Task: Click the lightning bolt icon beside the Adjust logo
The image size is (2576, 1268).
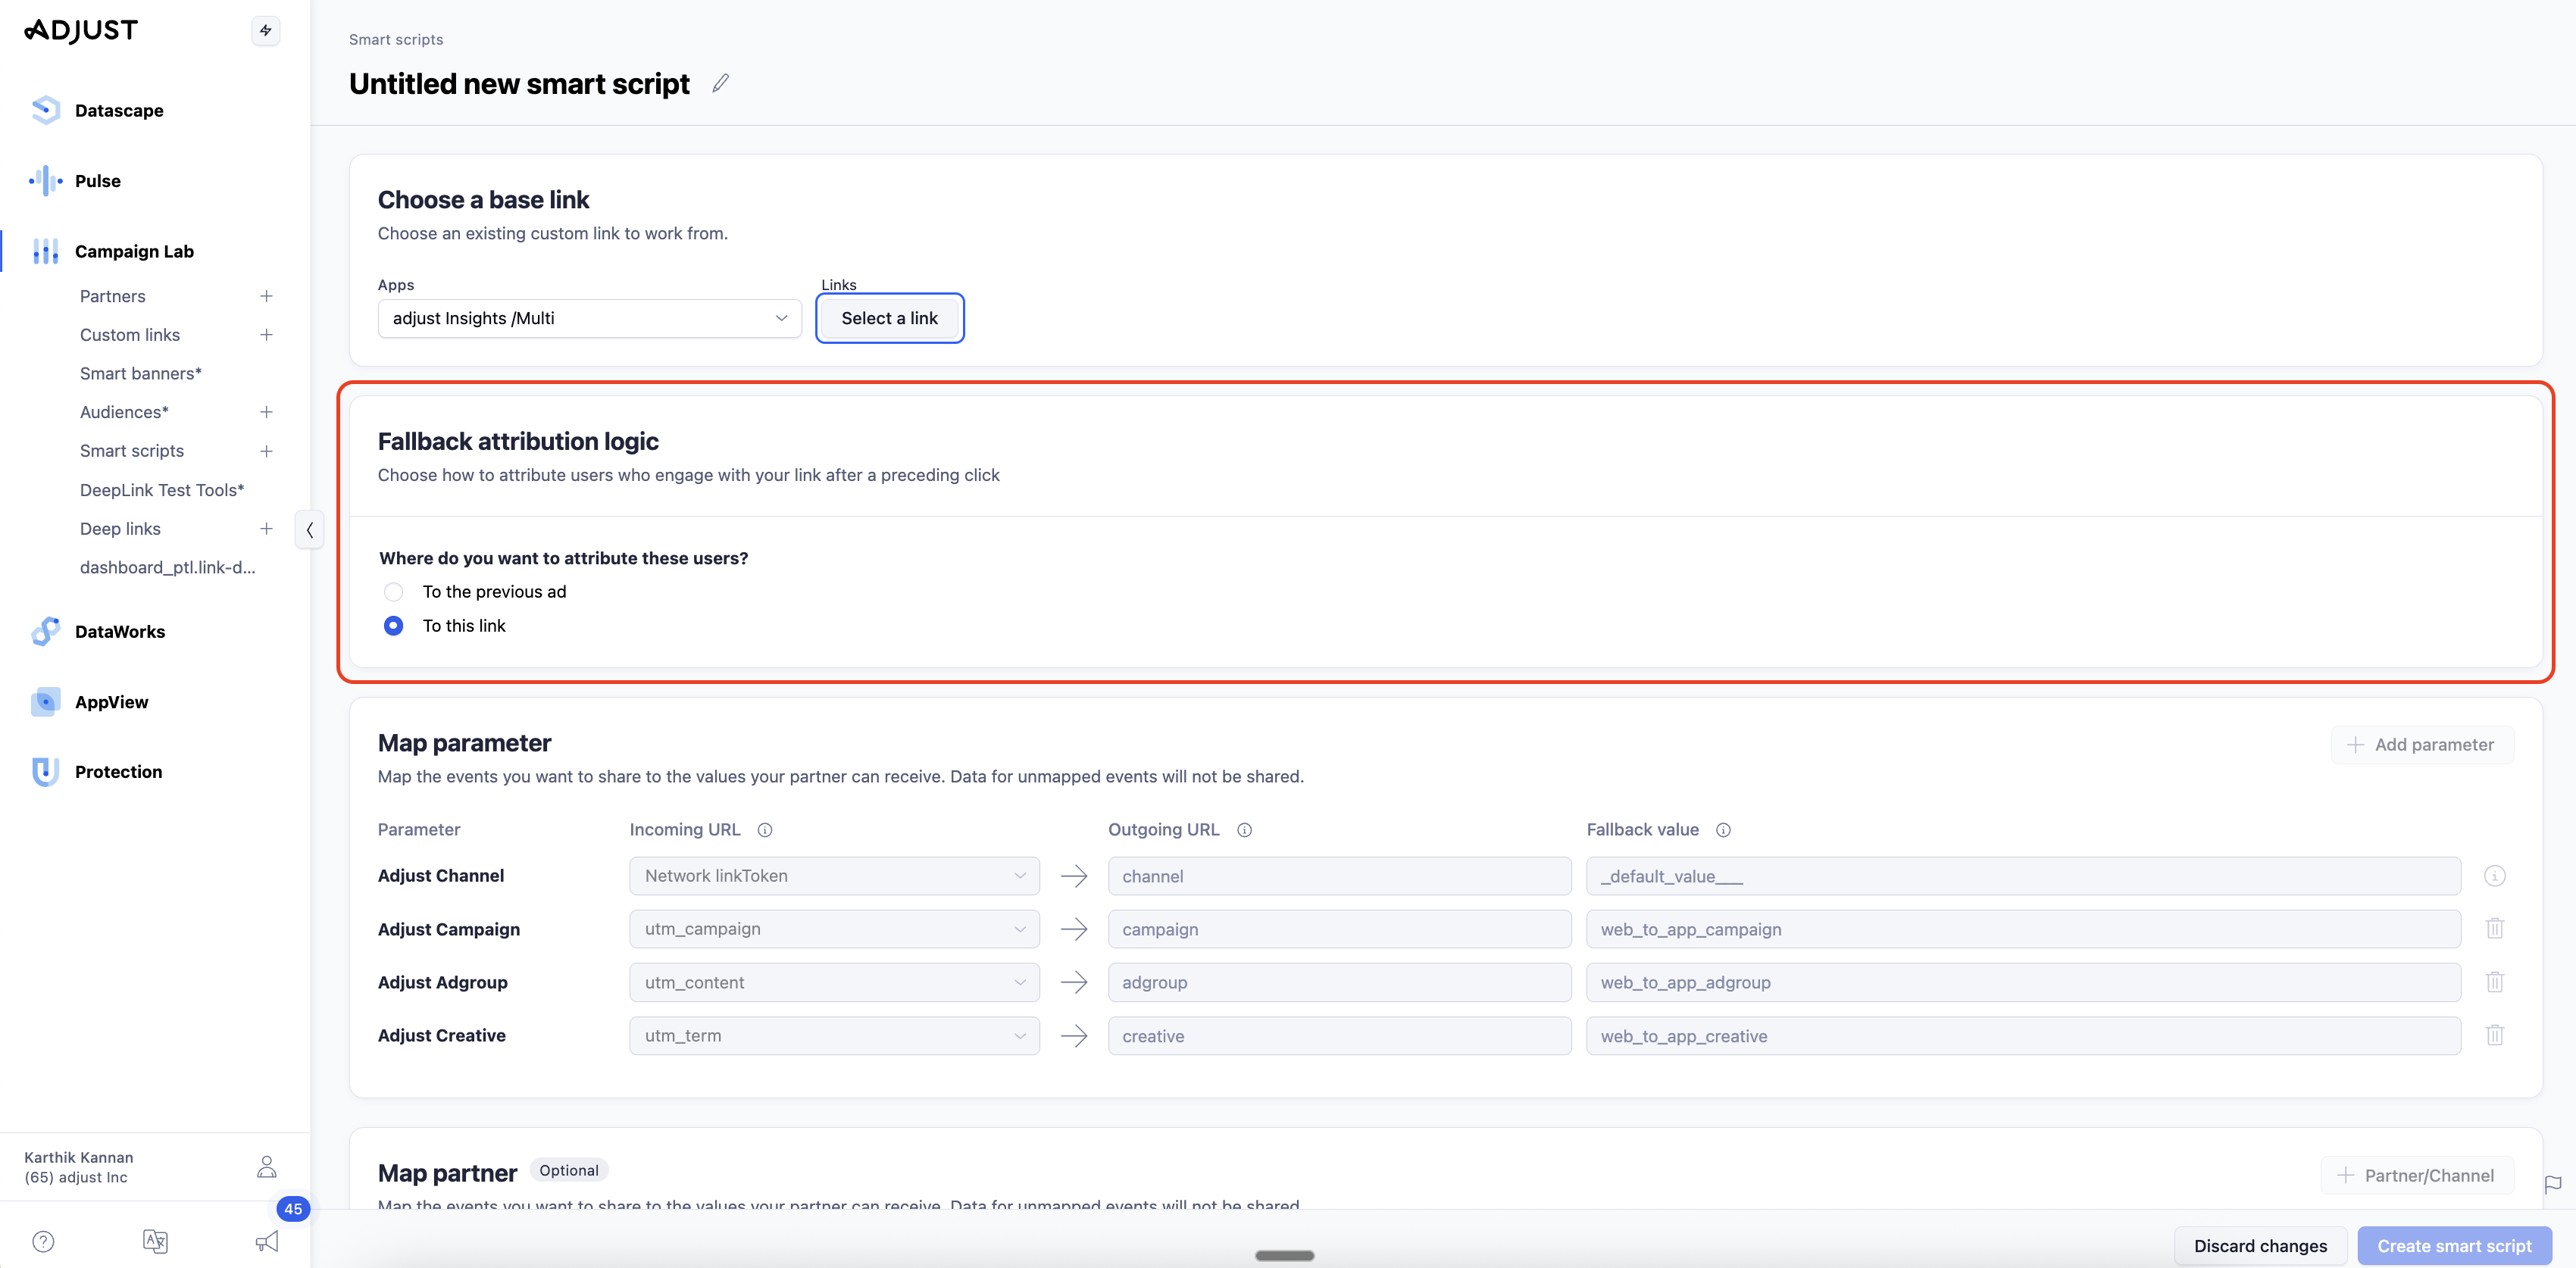Action: pyautogui.click(x=265, y=31)
